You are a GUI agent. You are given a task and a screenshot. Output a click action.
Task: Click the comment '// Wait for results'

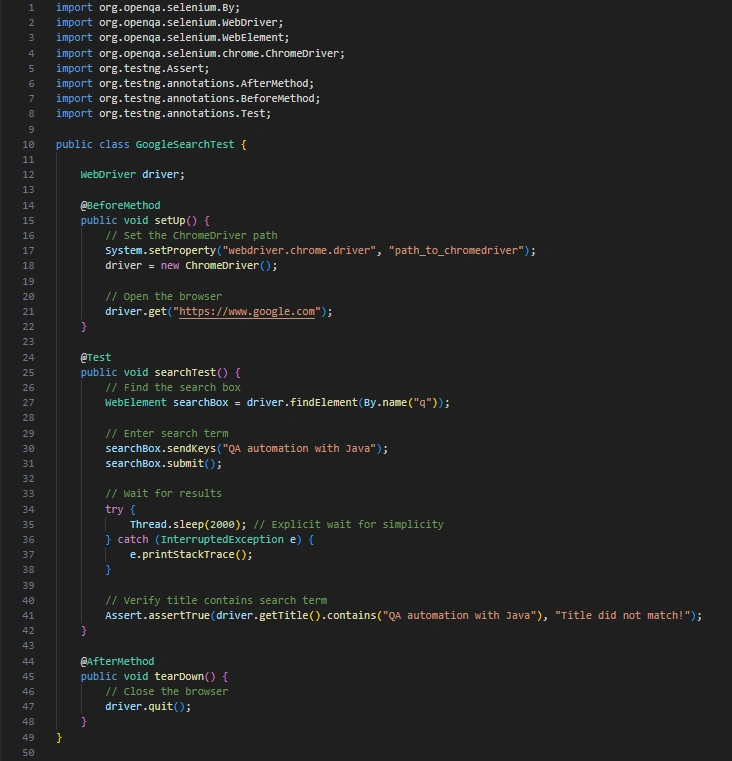coord(164,494)
